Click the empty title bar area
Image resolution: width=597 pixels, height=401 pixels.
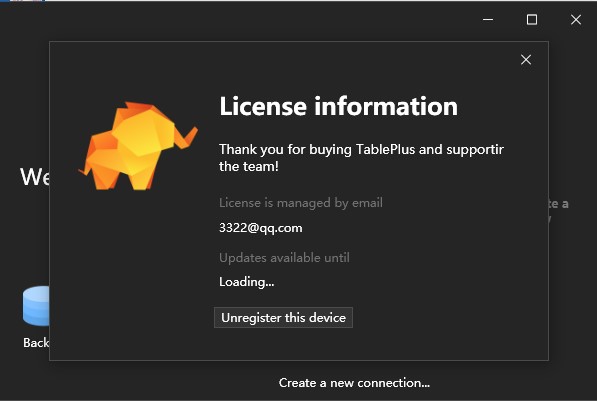[244, 19]
